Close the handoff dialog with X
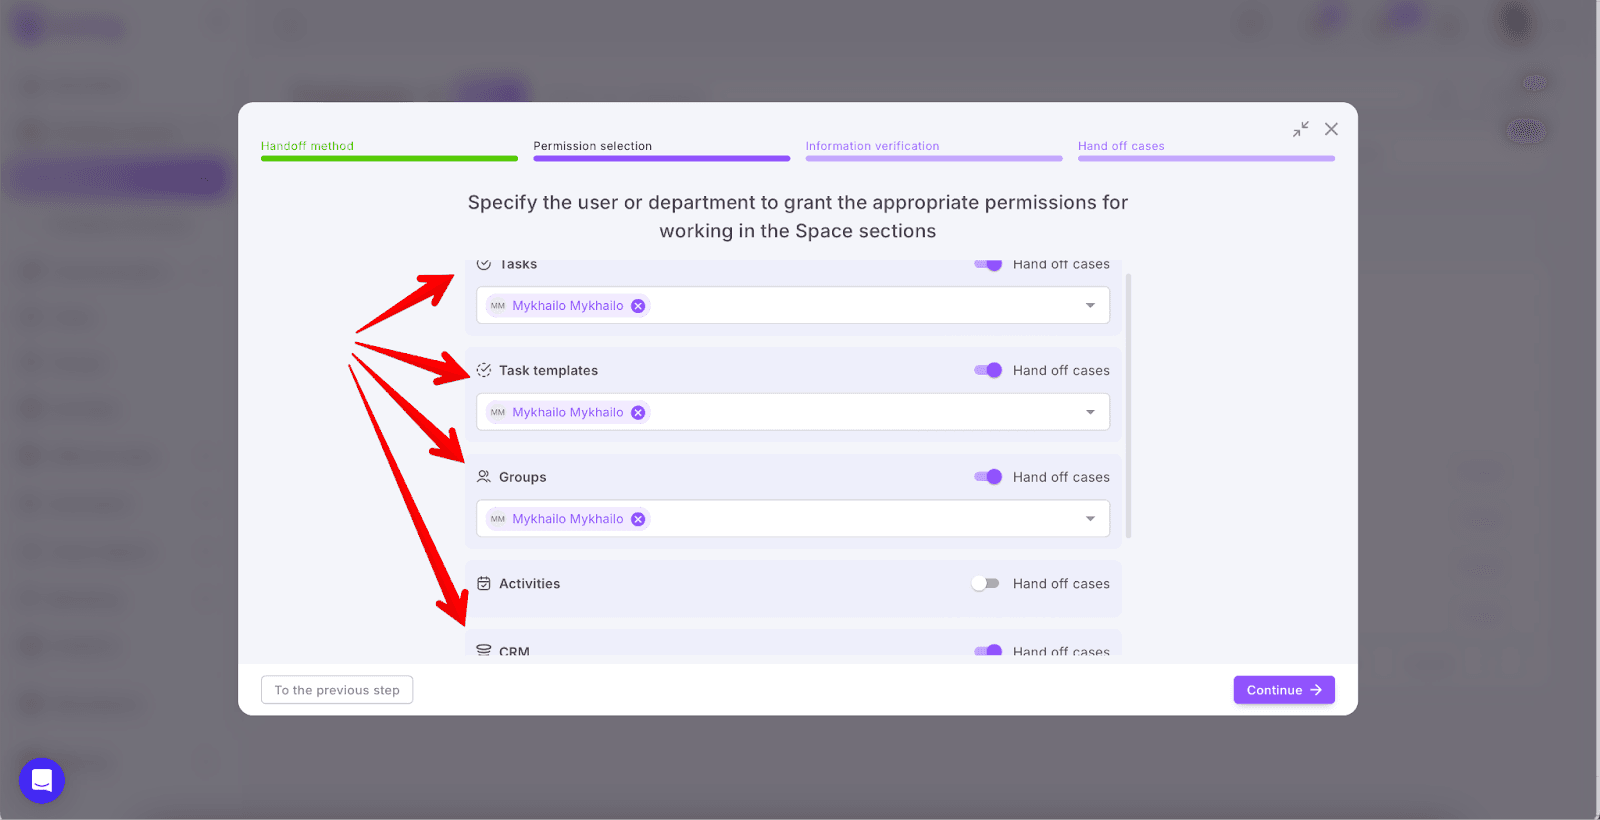Screen dimensions: 1600x820 (x=1331, y=129)
